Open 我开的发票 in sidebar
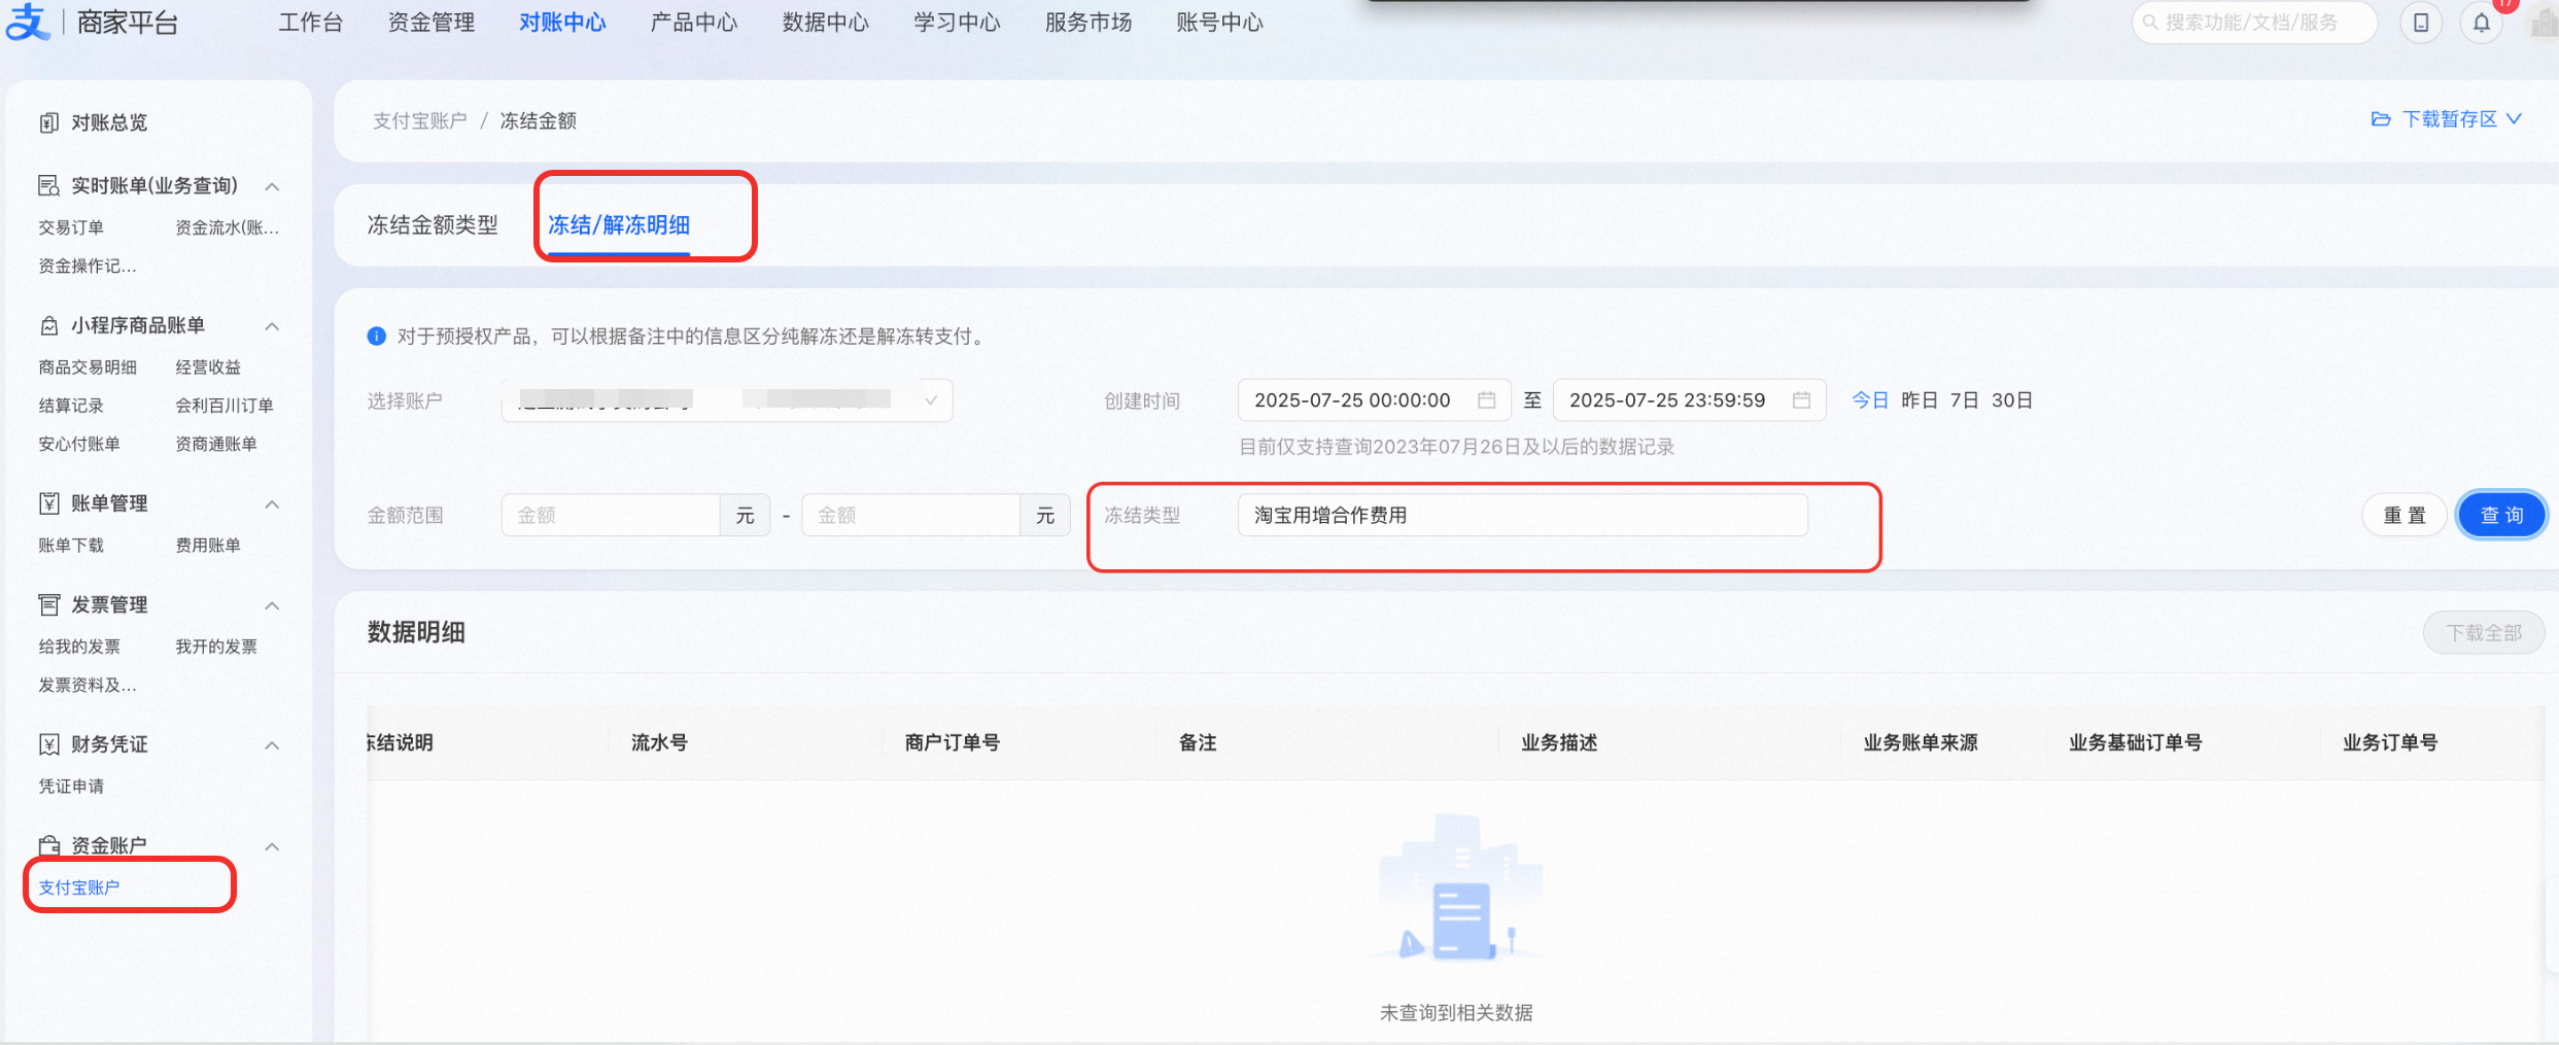The width and height of the screenshot is (2559, 1045). pos(216,647)
